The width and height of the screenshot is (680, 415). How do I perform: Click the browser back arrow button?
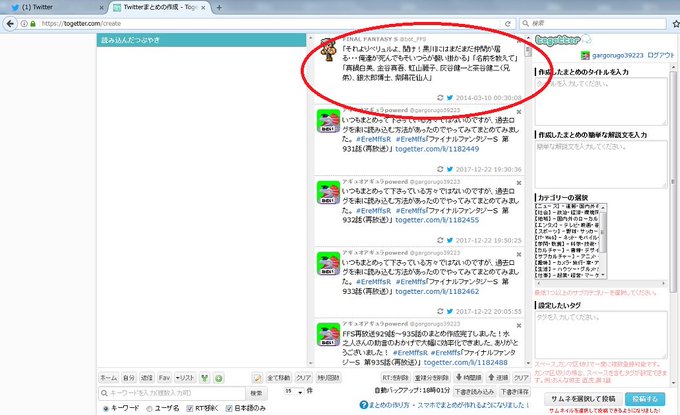tap(10, 23)
